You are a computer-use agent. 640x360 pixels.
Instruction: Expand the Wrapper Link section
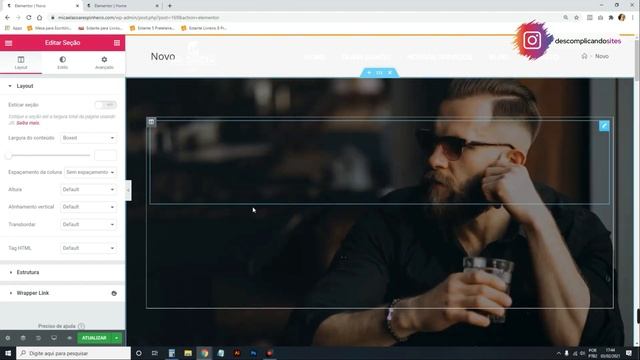click(62, 293)
